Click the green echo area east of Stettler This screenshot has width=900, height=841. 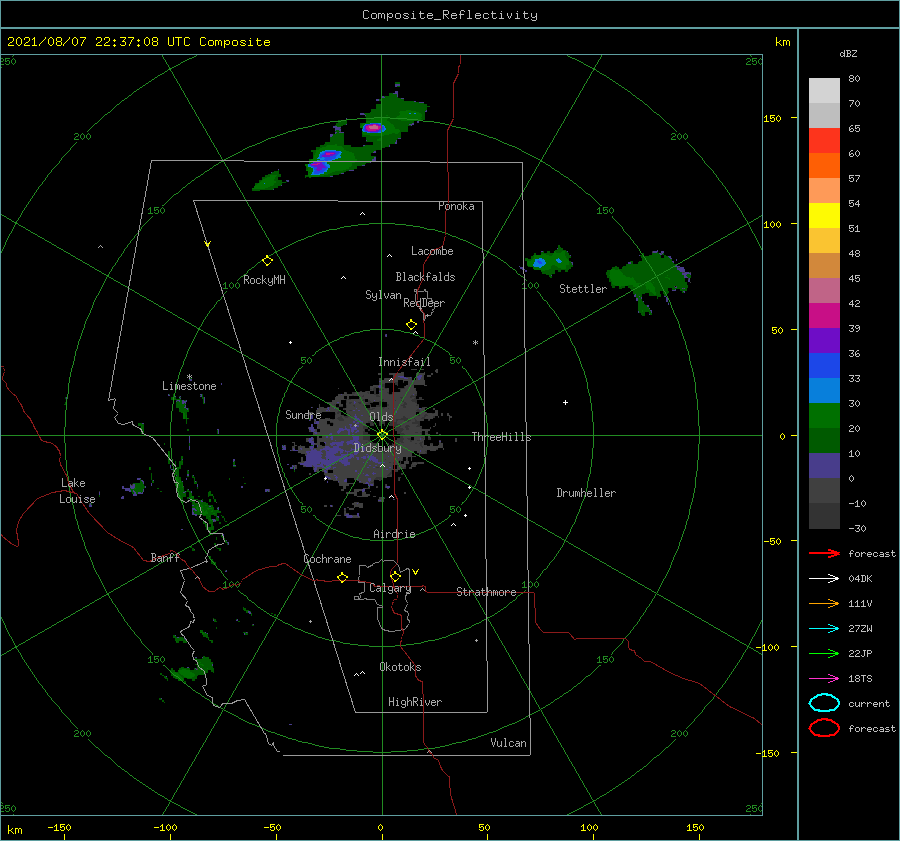pos(649,278)
